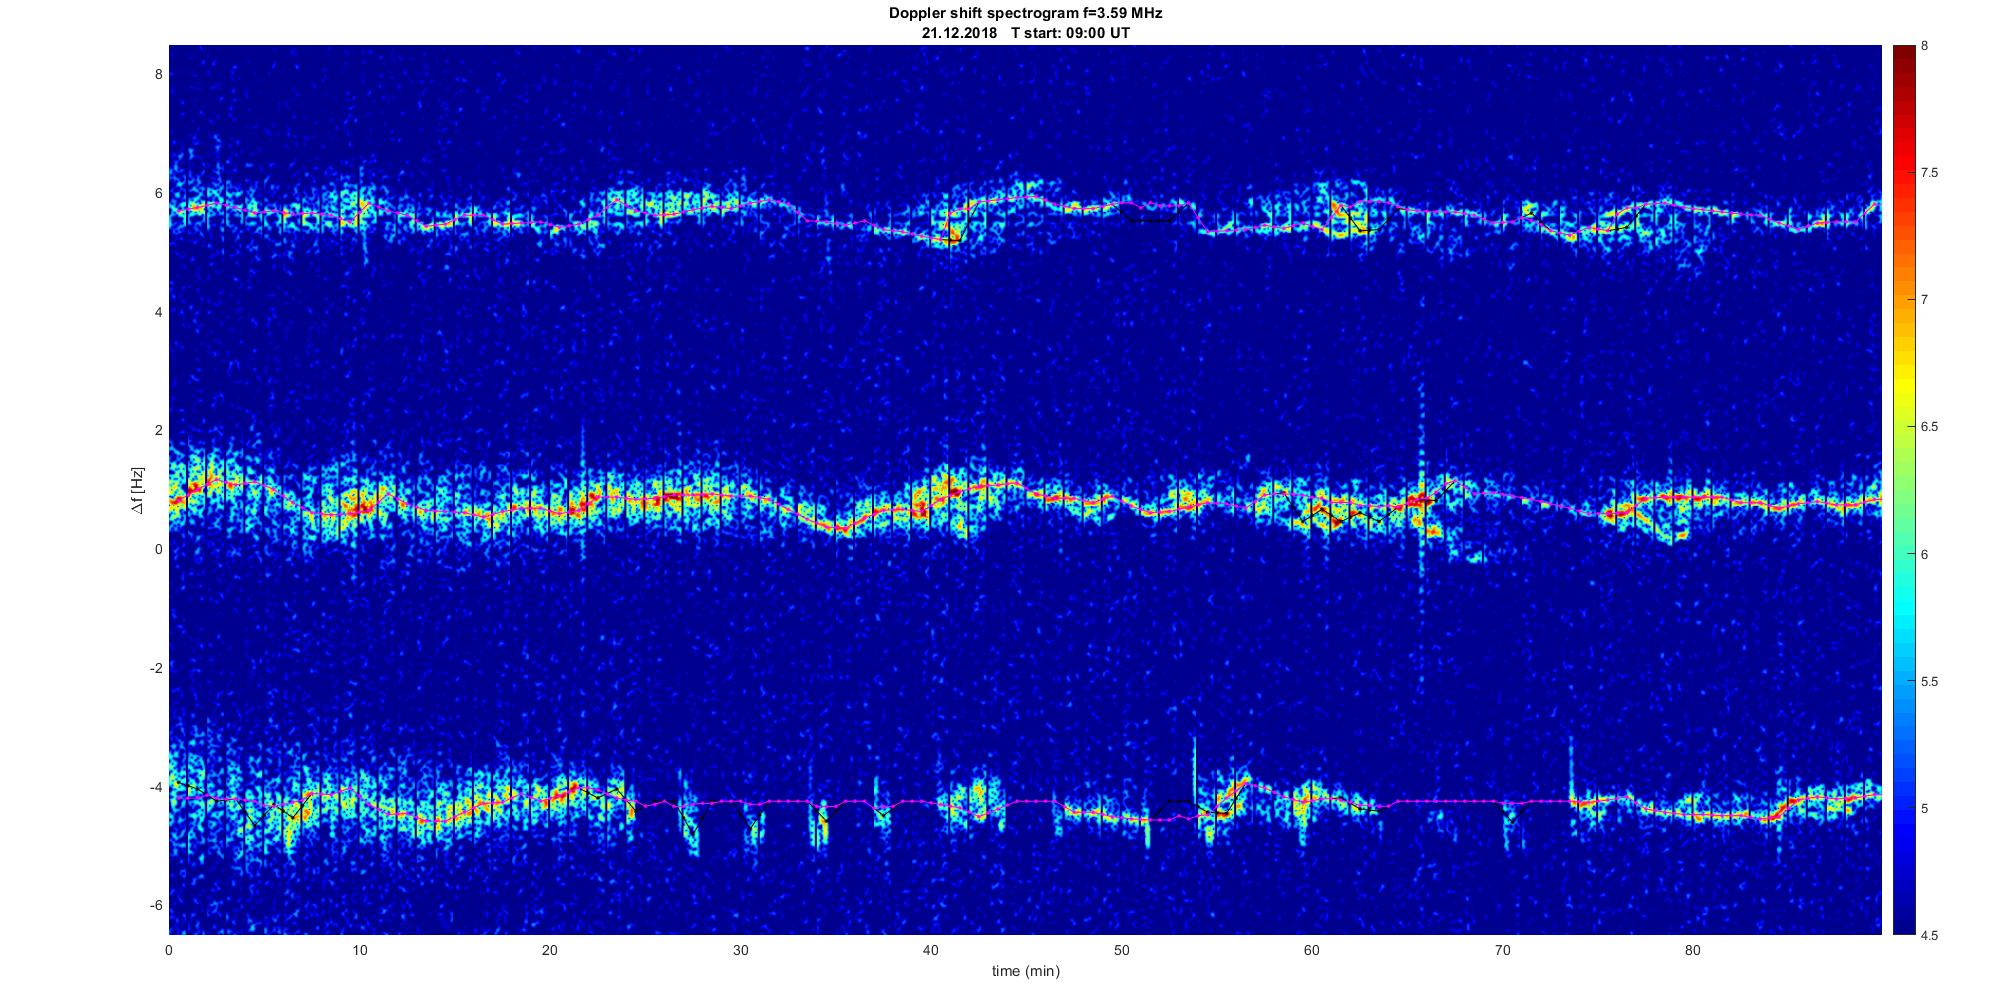Click the x-axis tick label 10
The width and height of the screenshot is (2000, 1003).
(x=359, y=950)
